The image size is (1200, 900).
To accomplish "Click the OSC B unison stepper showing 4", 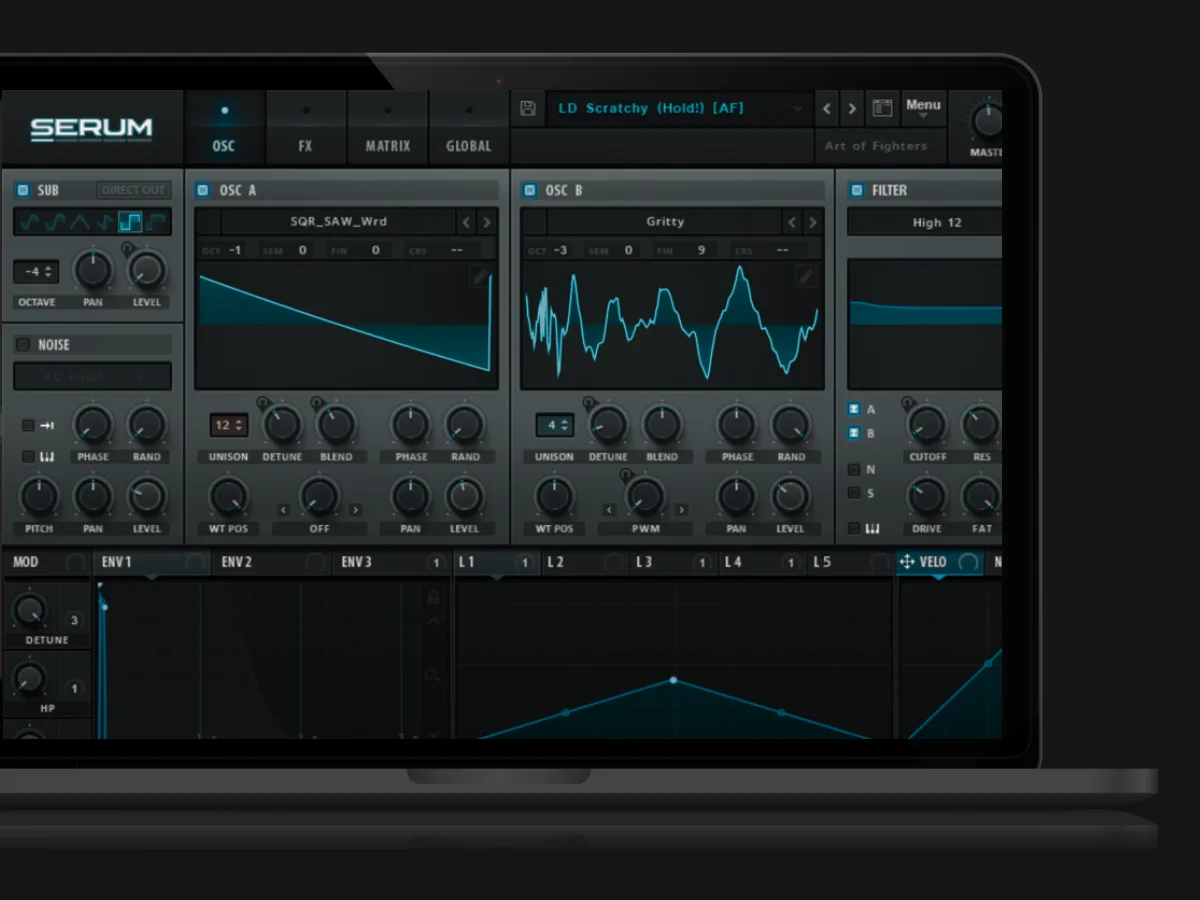I will coord(554,425).
